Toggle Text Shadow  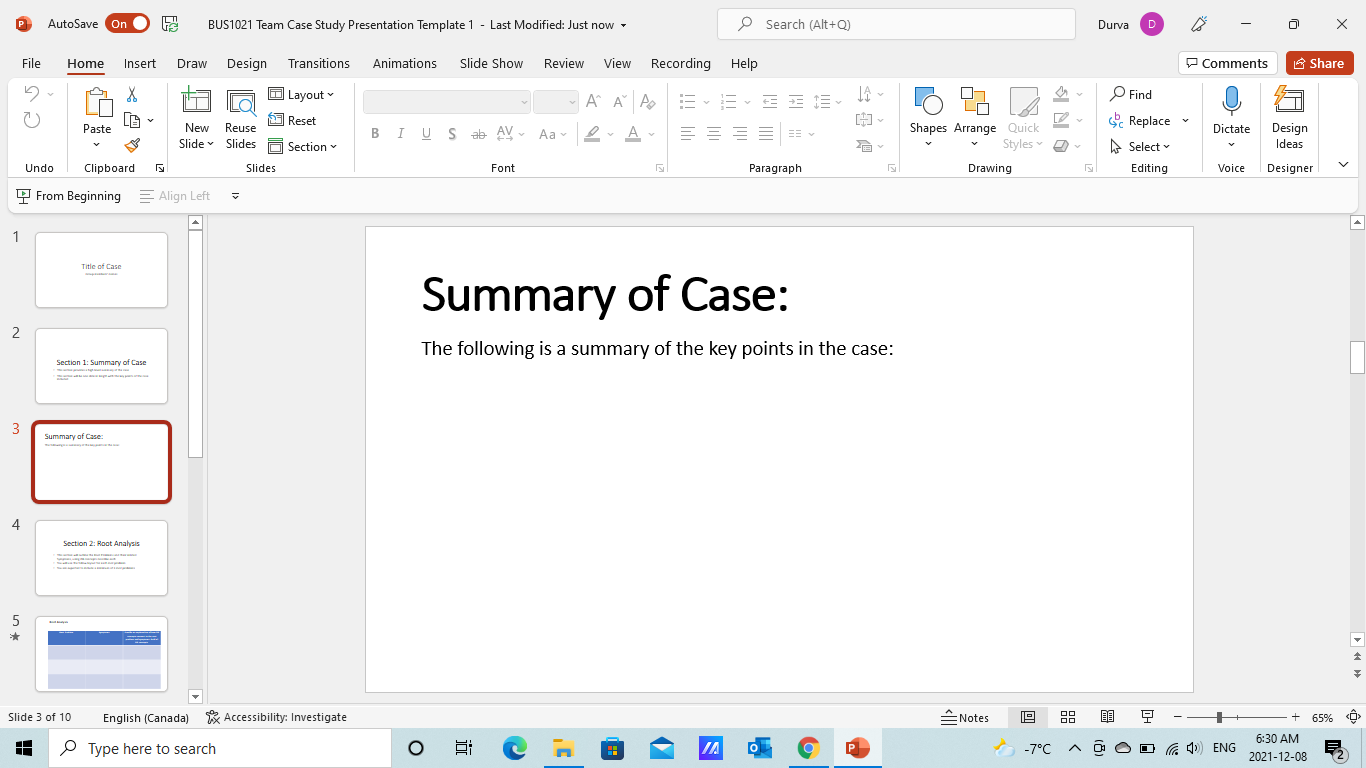tap(452, 134)
